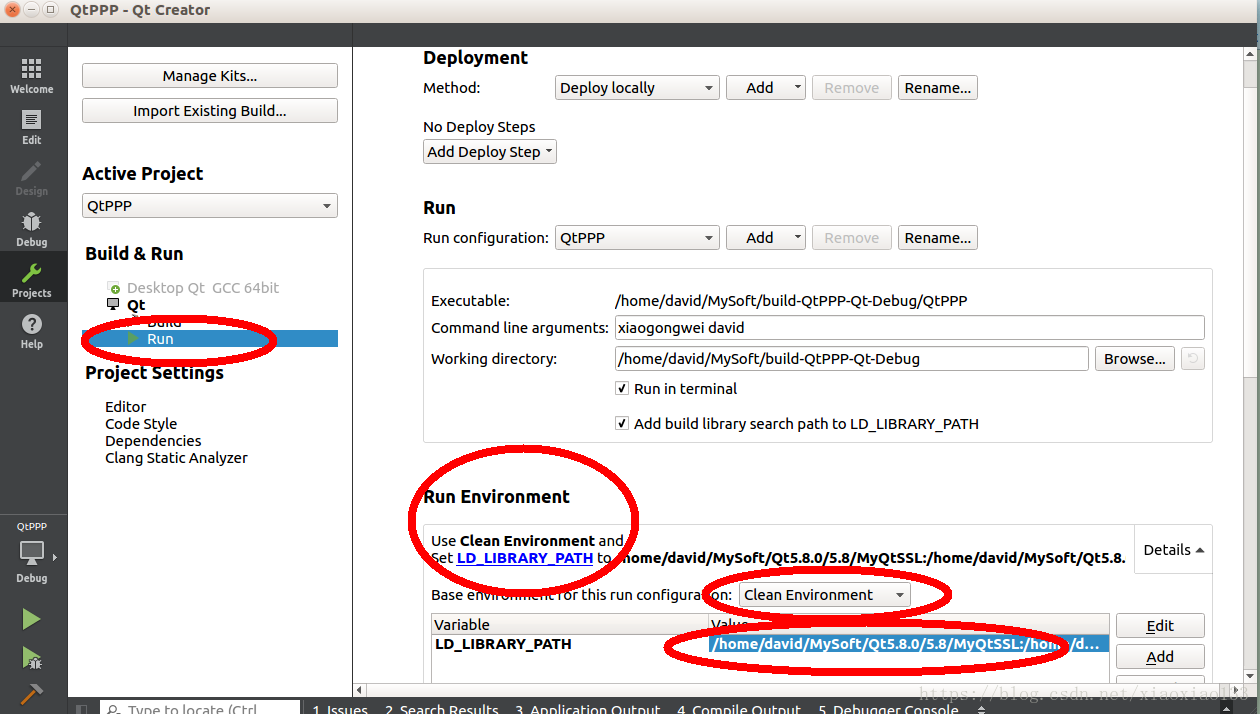Click the monitor icon next to Qt kit
This screenshot has height=714, width=1260.
tap(113, 304)
